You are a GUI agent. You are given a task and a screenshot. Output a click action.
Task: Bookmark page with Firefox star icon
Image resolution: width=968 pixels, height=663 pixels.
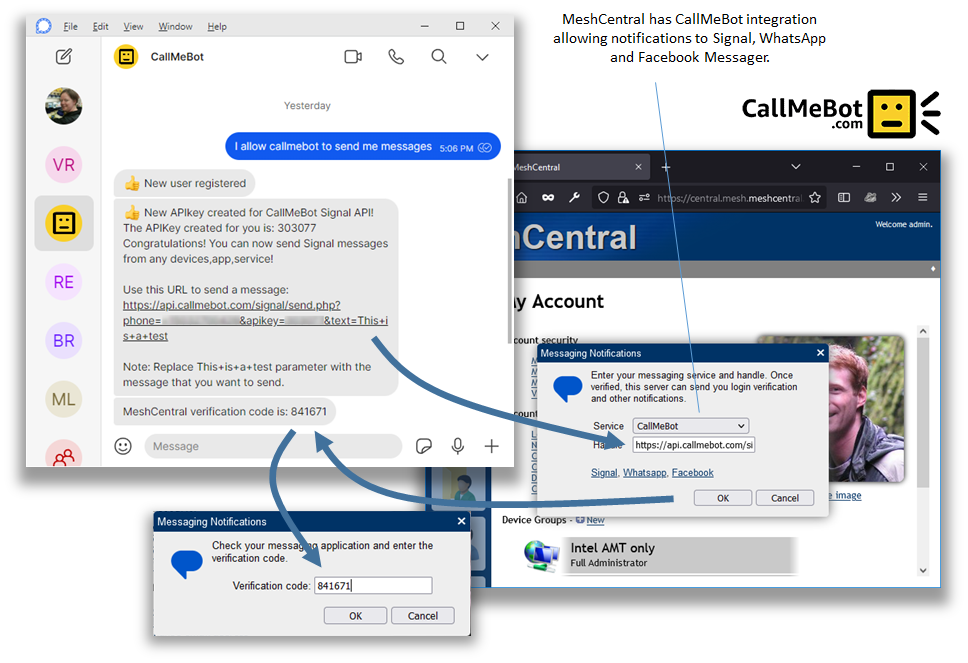815,198
